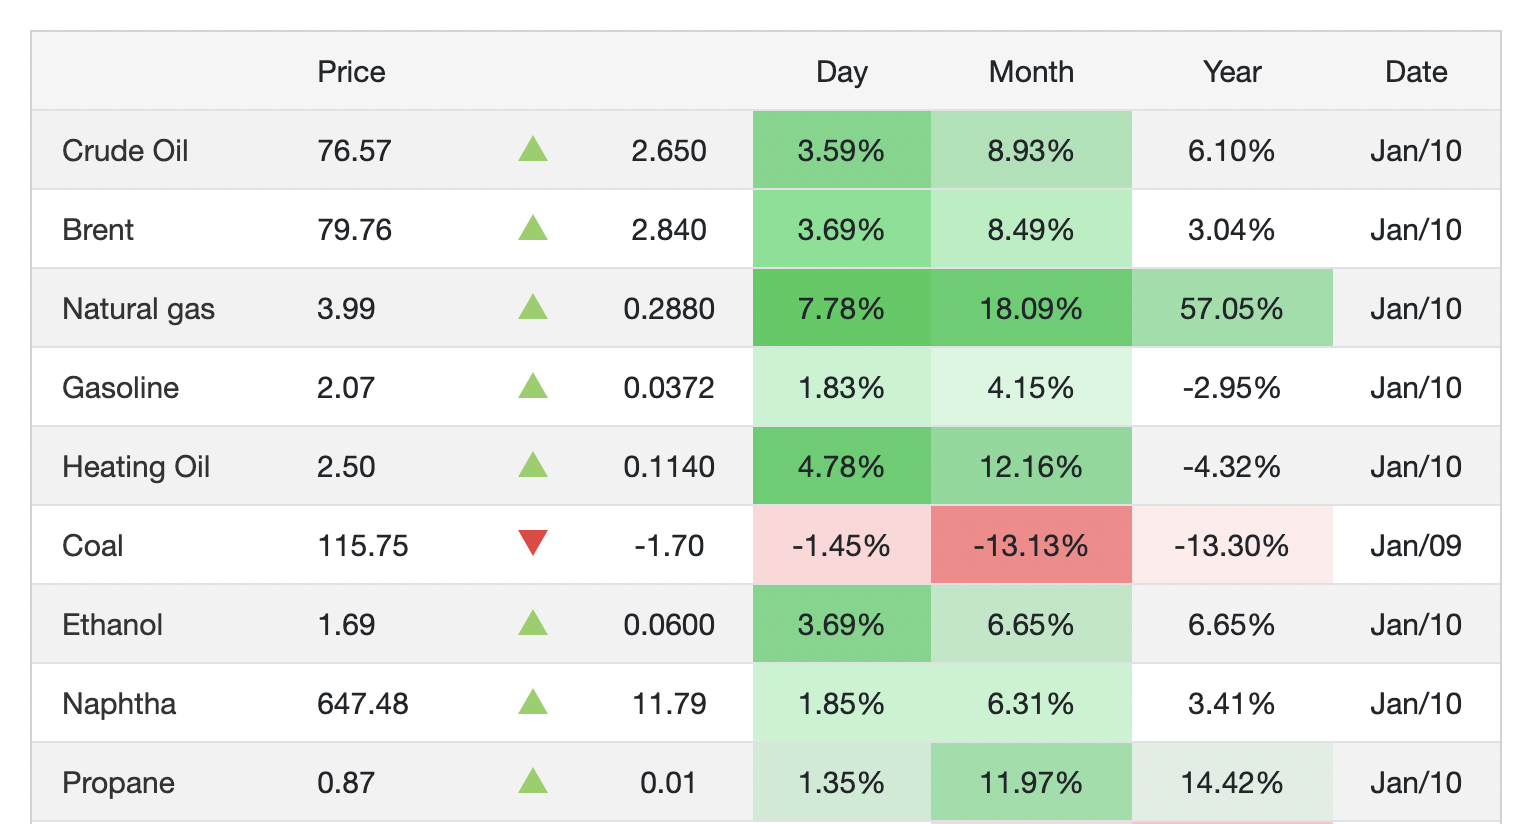Click the green up arrow in Brent row

click(533, 229)
